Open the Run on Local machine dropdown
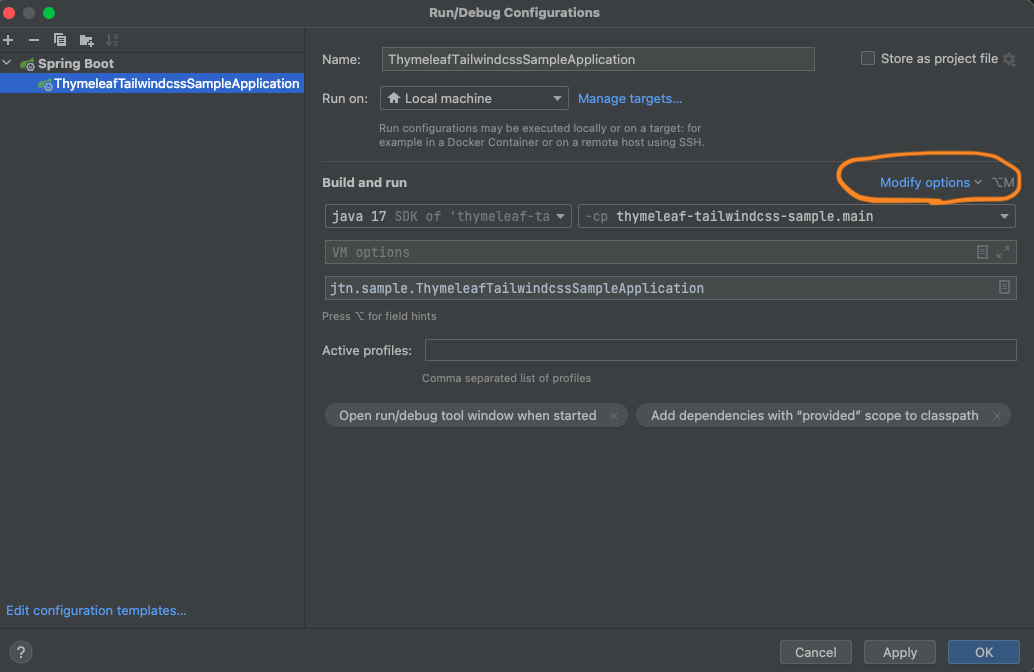 pyautogui.click(x=474, y=99)
